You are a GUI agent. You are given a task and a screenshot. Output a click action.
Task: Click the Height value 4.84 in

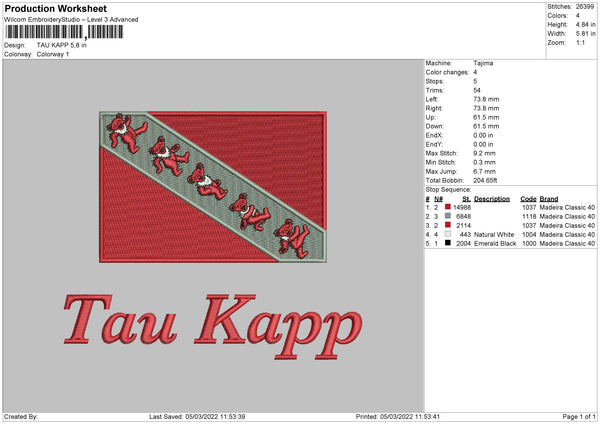585,24
